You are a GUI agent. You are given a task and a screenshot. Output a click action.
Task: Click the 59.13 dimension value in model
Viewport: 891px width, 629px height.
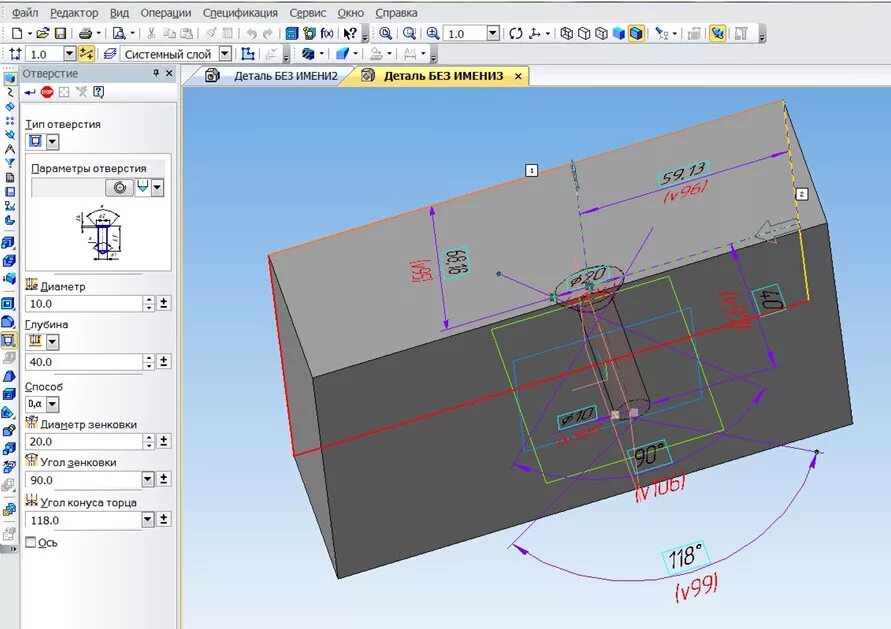(684, 172)
